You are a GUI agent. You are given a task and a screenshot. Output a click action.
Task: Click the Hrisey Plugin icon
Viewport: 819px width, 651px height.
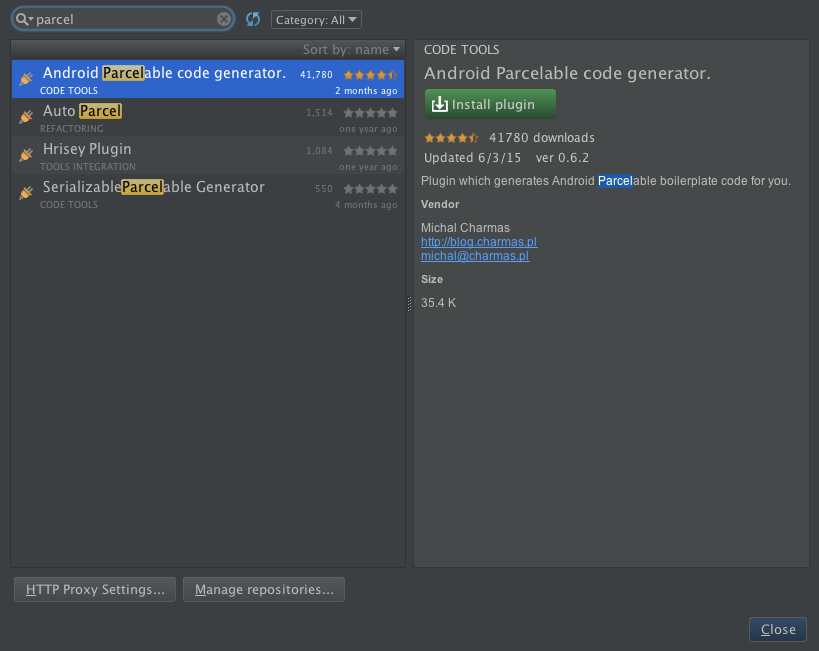coord(24,156)
